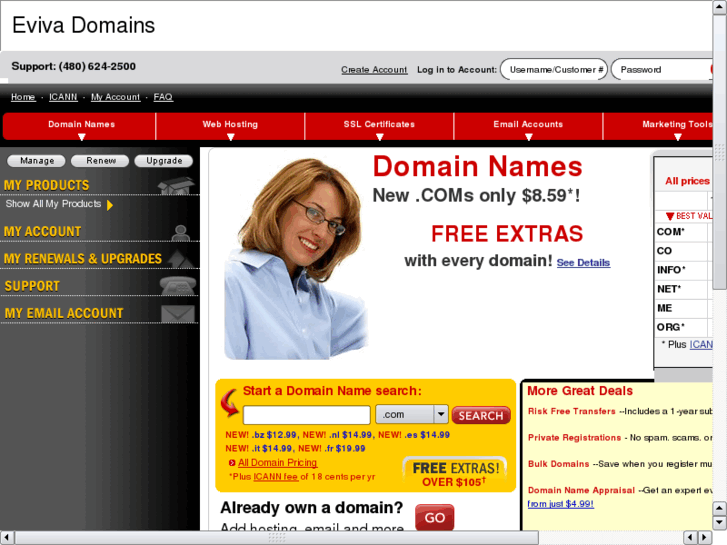Screen dimensions: 727x545
Task: Expand the SSL Certificates menu arrow
Action: click(380, 137)
